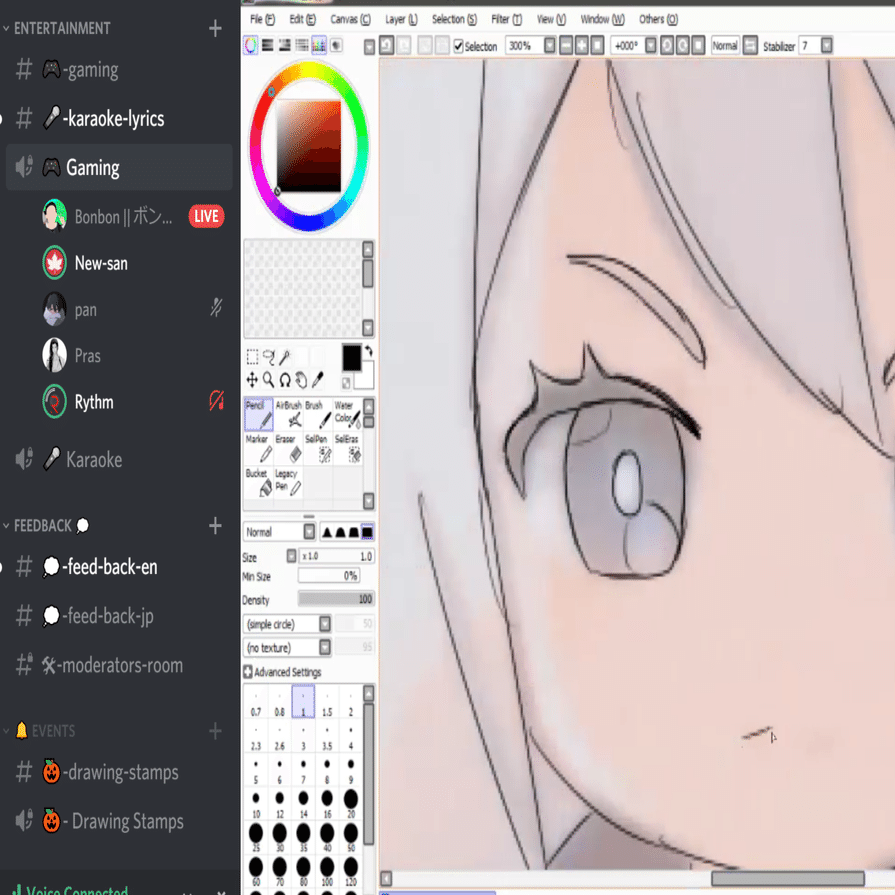Screen dimensions: 895x895
Task: Select brush size preset 20
Action: [350, 803]
